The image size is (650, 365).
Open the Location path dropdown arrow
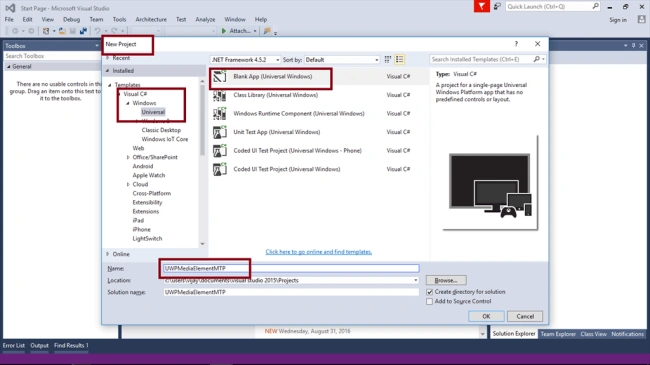pos(415,280)
